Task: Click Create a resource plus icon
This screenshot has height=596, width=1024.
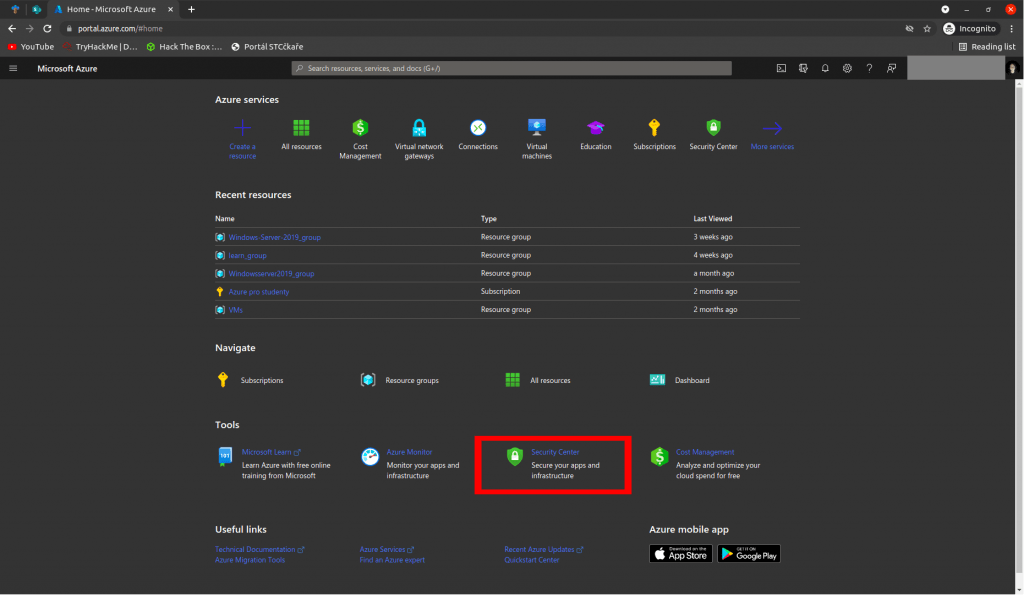Action: [x=242, y=128]
